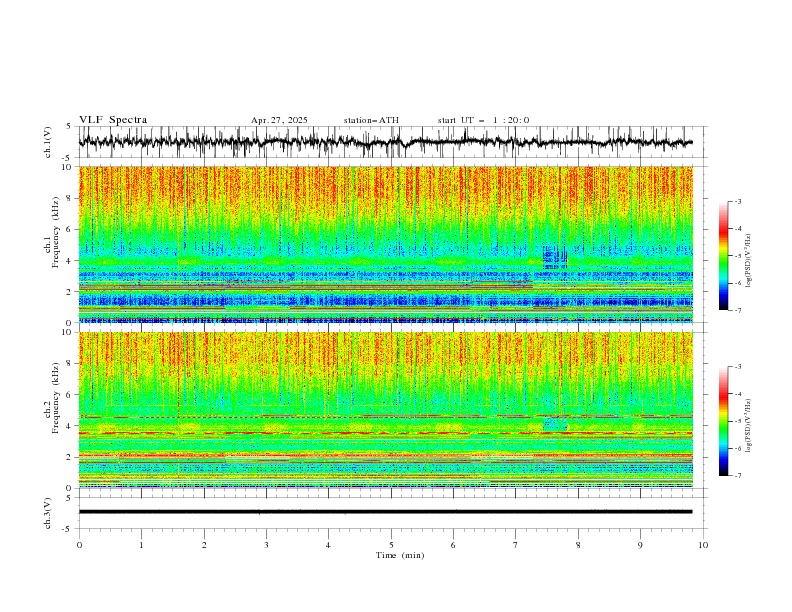
Task: Click the "4" tick on the time axis
Action: coord(328,545)
